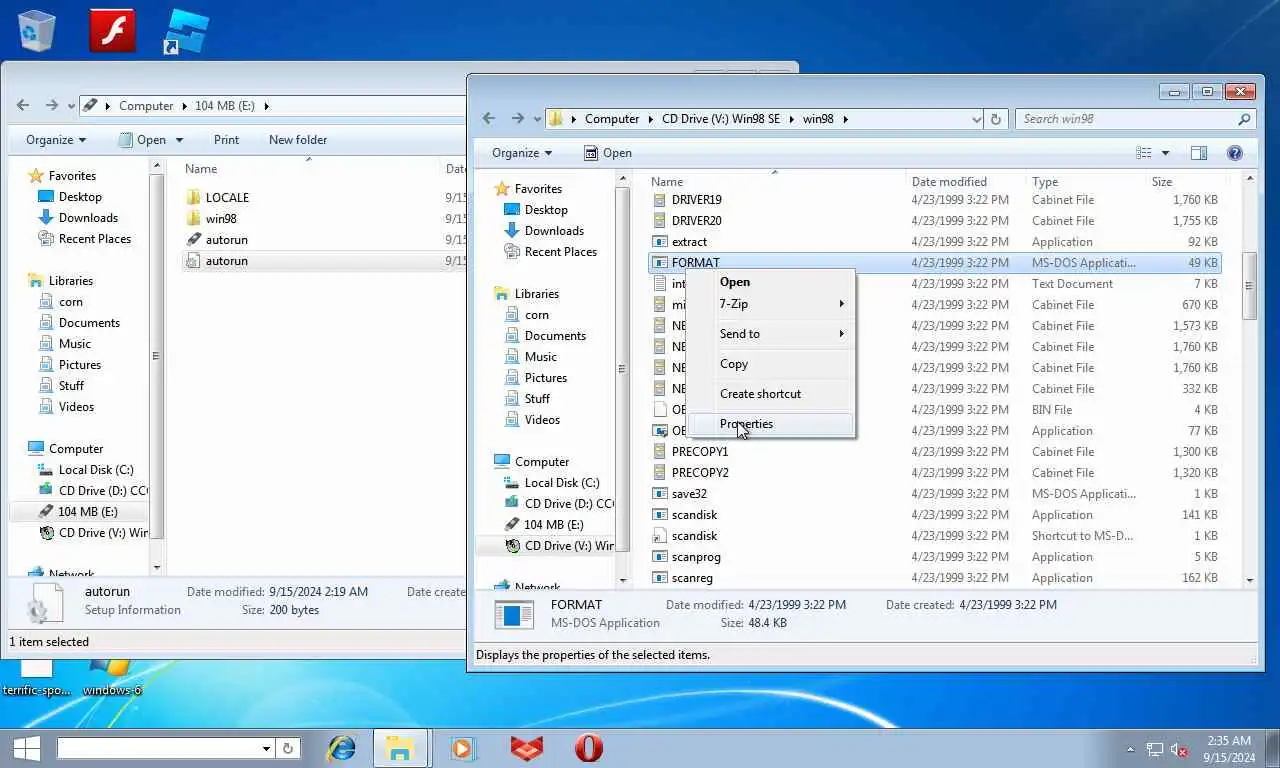
Task: Launch Internet Explorer from taskbar
Action: tap(342, 748)
